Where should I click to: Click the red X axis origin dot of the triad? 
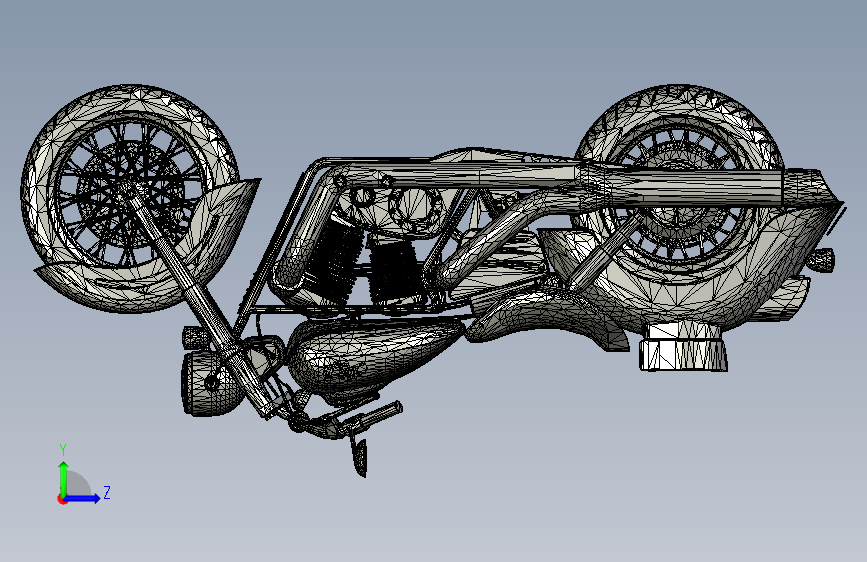click(x=62, y=499)
